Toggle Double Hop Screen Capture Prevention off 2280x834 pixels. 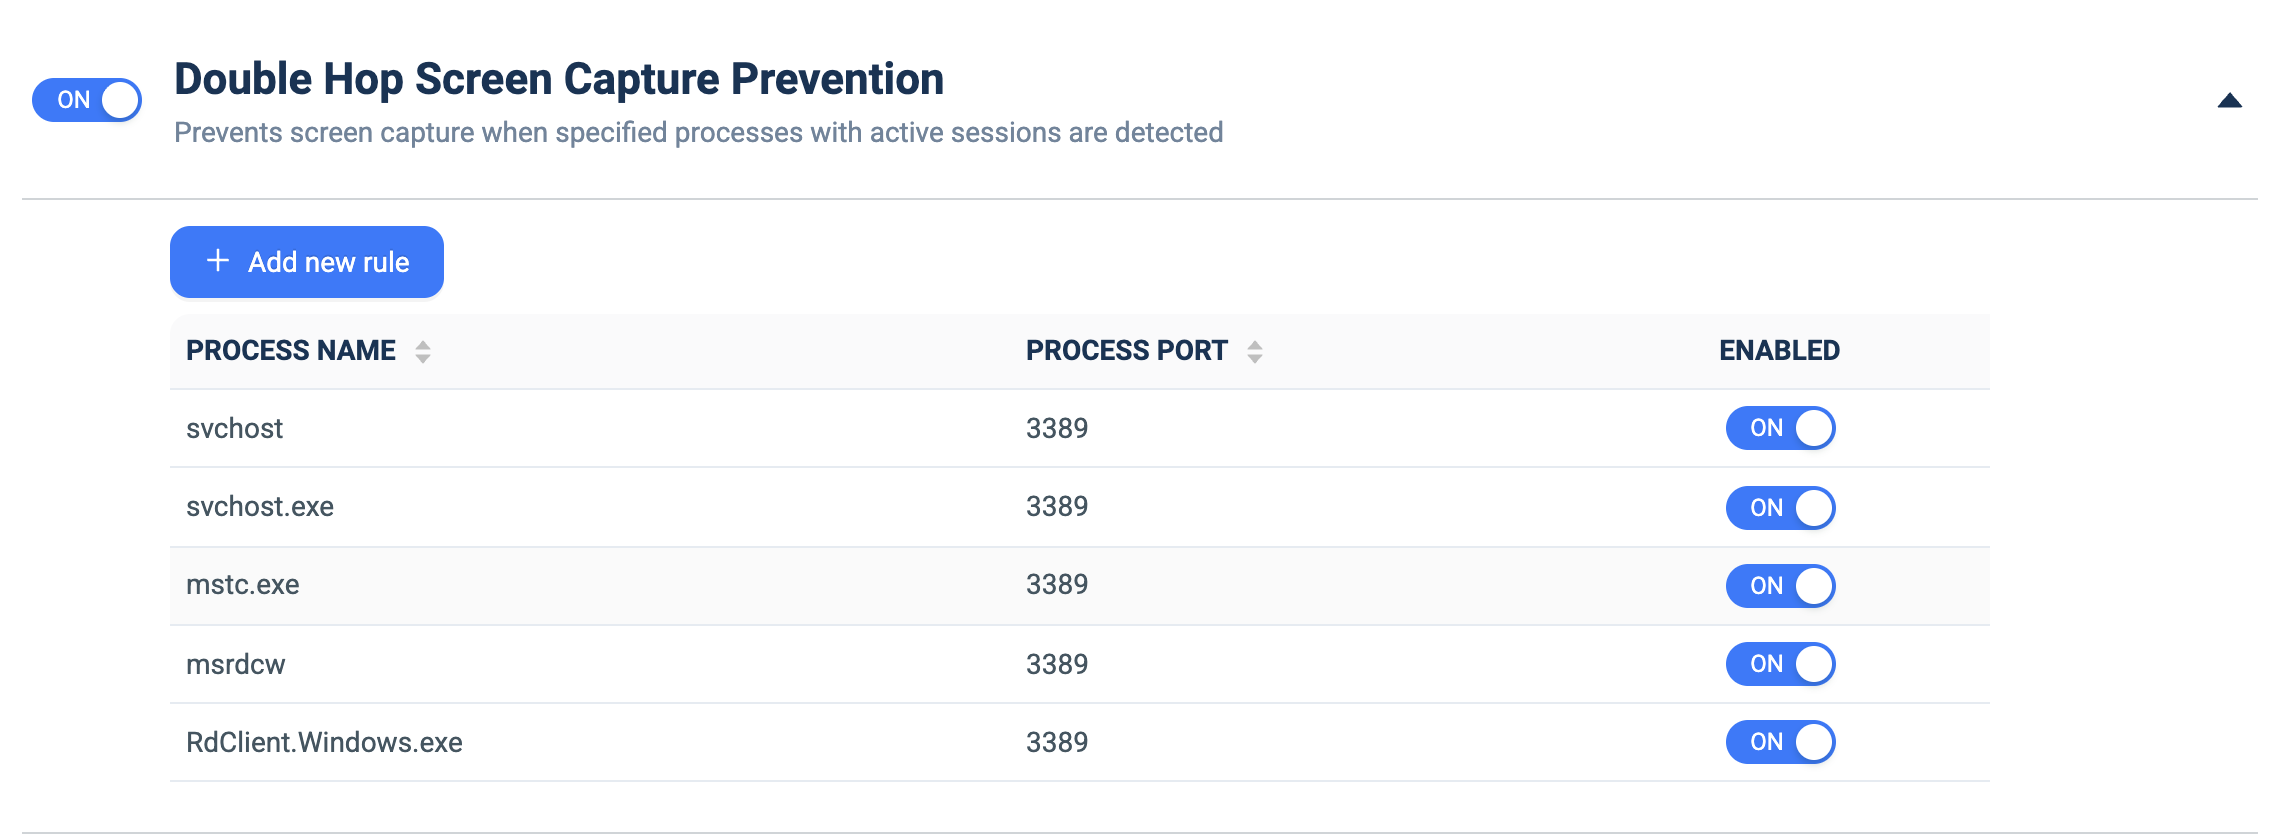click(87, 100)
